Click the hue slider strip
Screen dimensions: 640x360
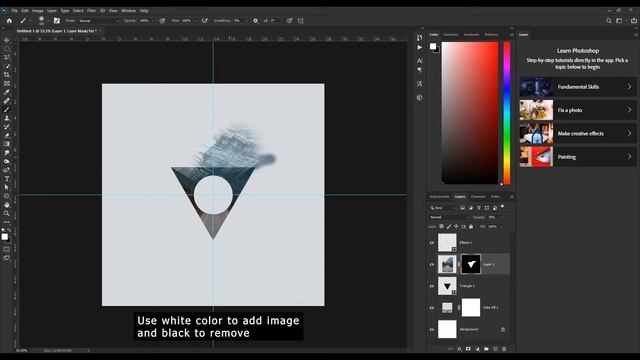[x=507, y=113]
